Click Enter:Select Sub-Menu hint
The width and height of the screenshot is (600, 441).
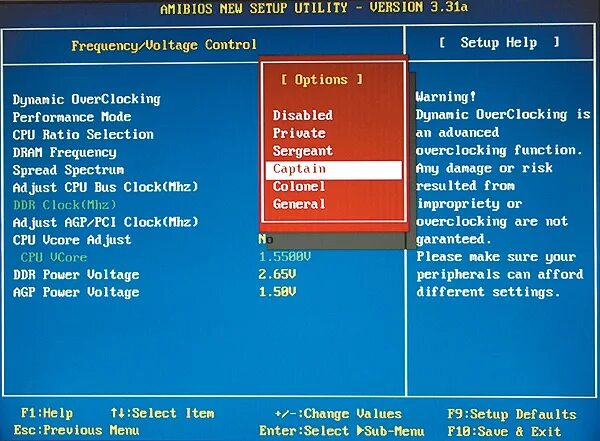pos(341,431)
